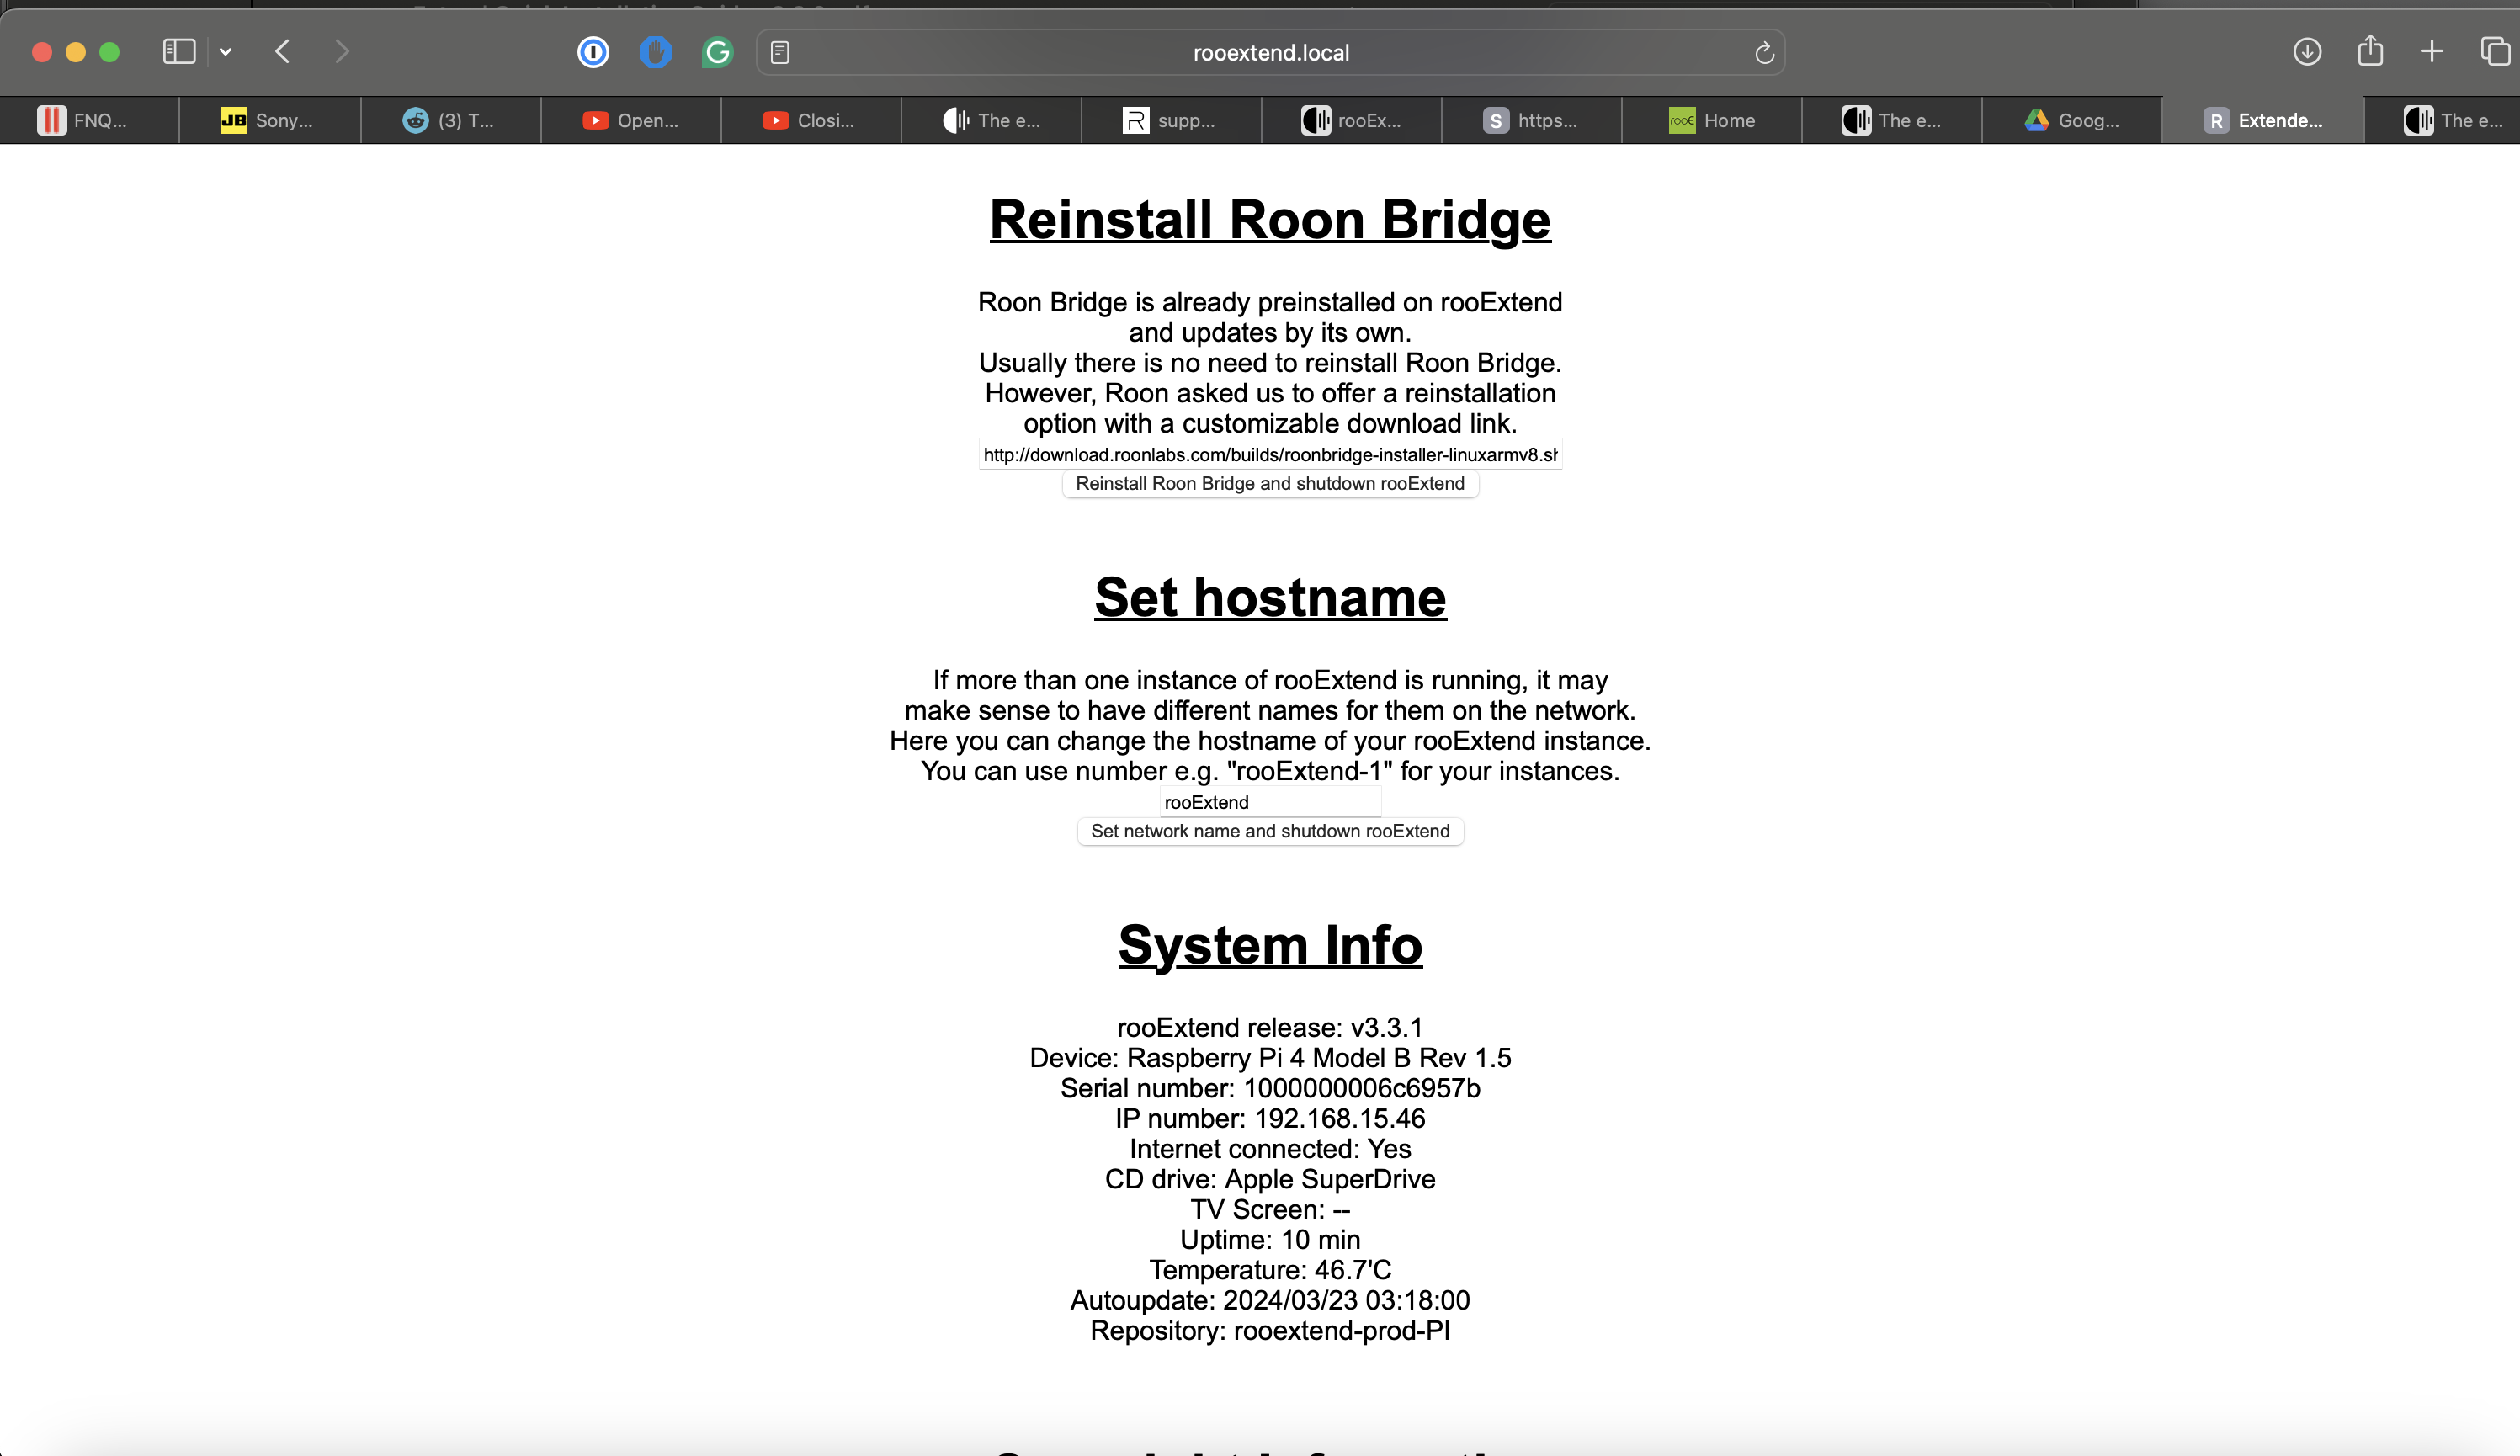Expand the sidebar tab group dropdown chevron

coord(226,52)
